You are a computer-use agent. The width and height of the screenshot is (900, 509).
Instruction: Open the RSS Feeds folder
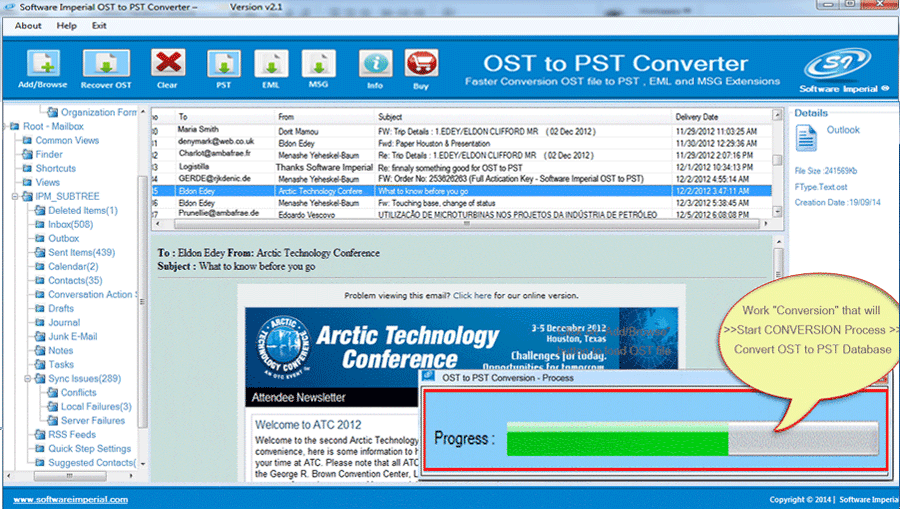tap(72, 435)
